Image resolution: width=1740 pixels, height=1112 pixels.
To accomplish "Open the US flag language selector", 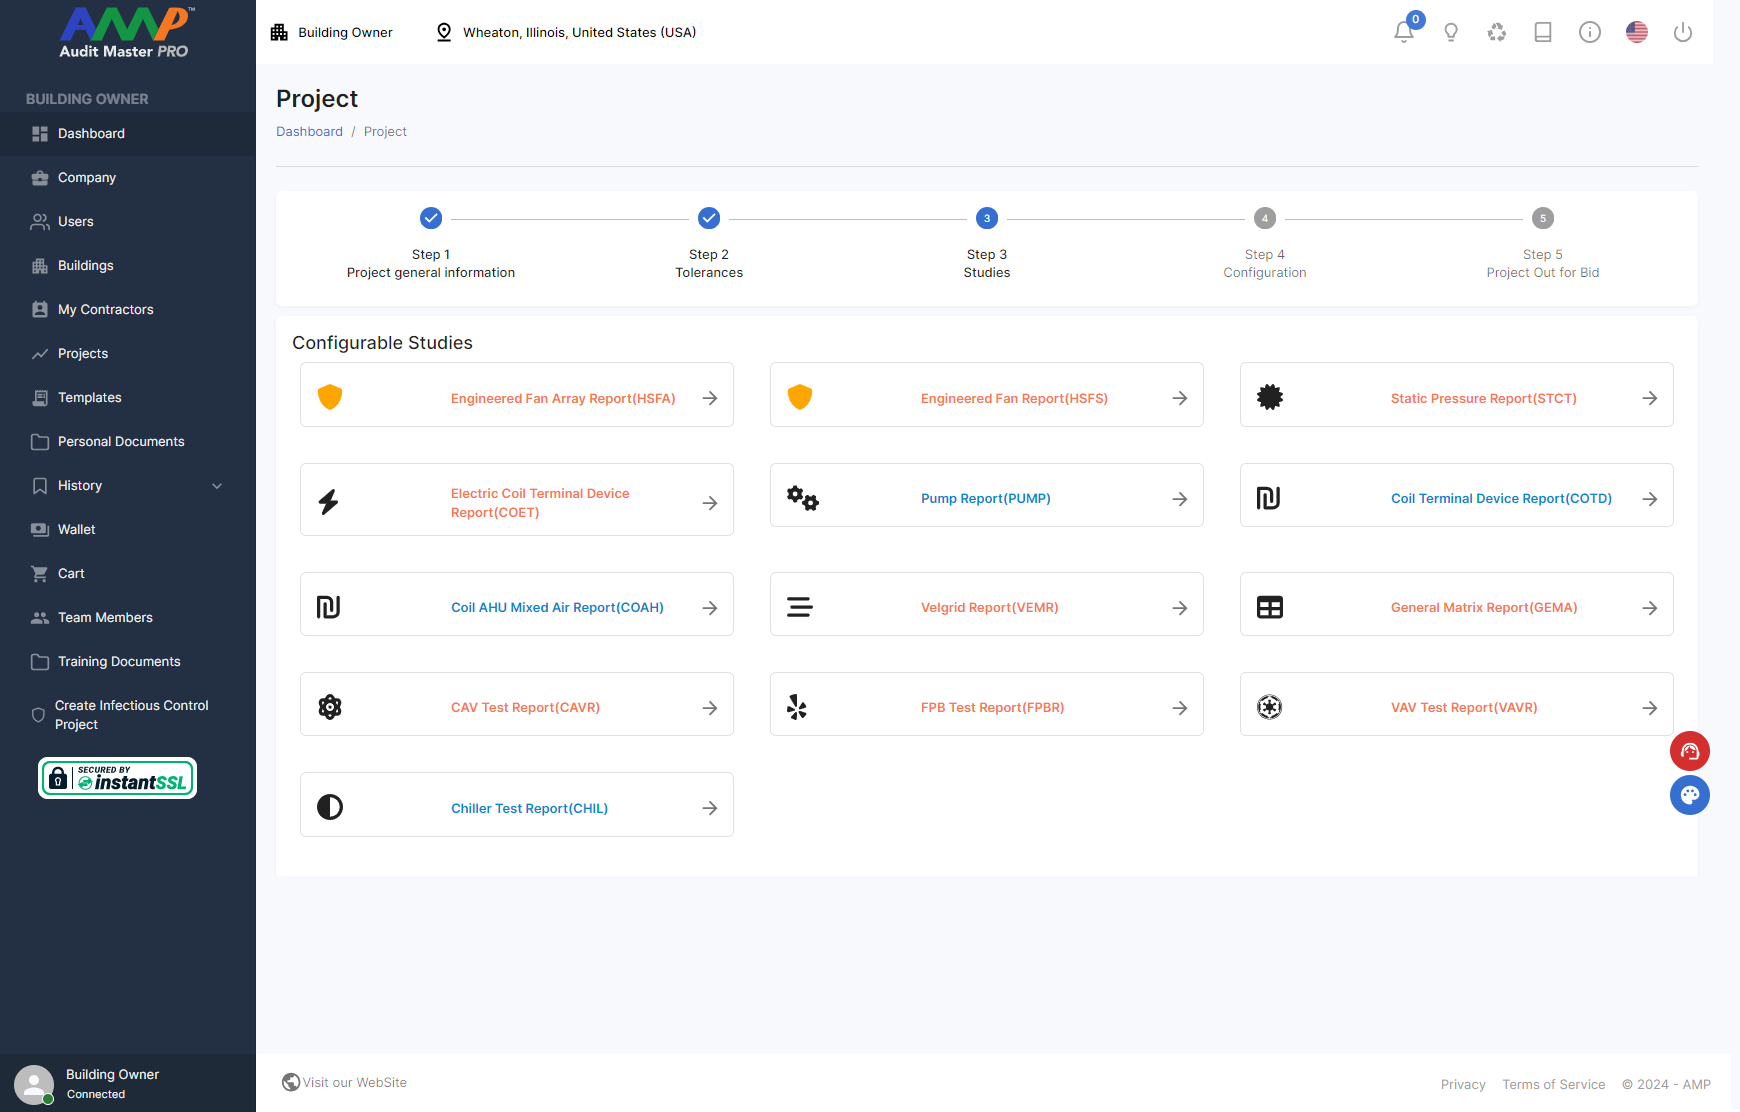I will pyautogui.click(x=1637, y=32).
